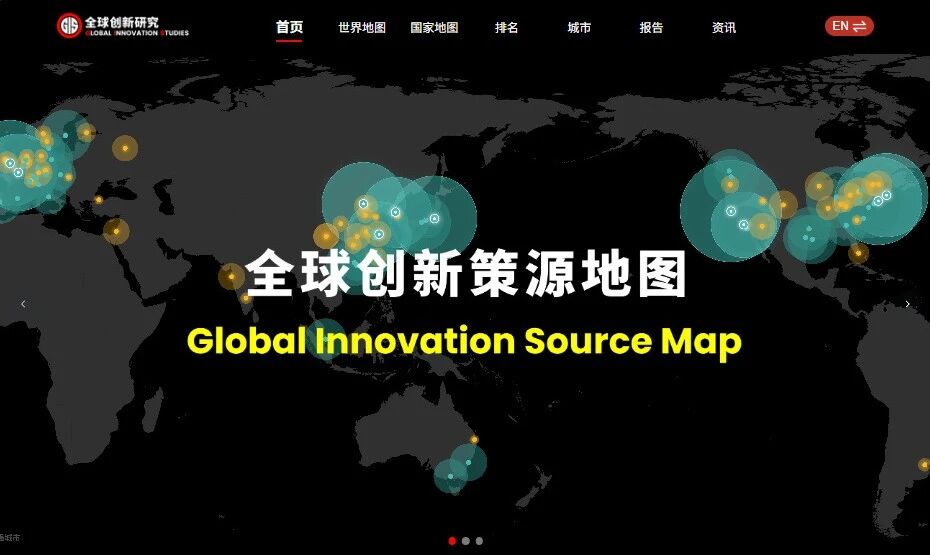
Task: Jump to the third carousel dot
Action: [x=479, y=541]
